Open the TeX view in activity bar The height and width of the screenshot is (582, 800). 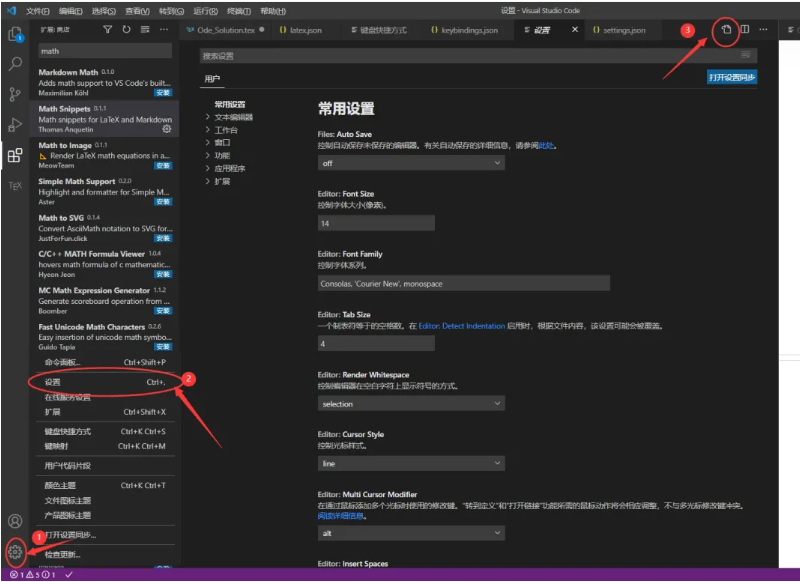pos(15,186)
